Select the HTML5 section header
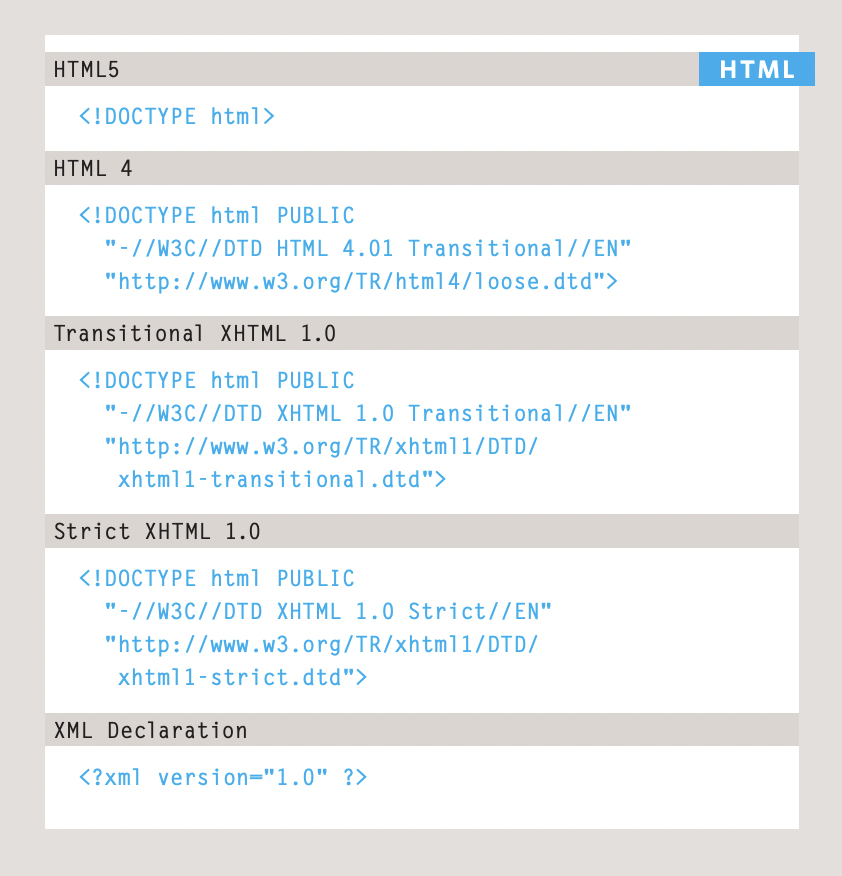The height and width of the screenshot is (876, 842). 422,69
